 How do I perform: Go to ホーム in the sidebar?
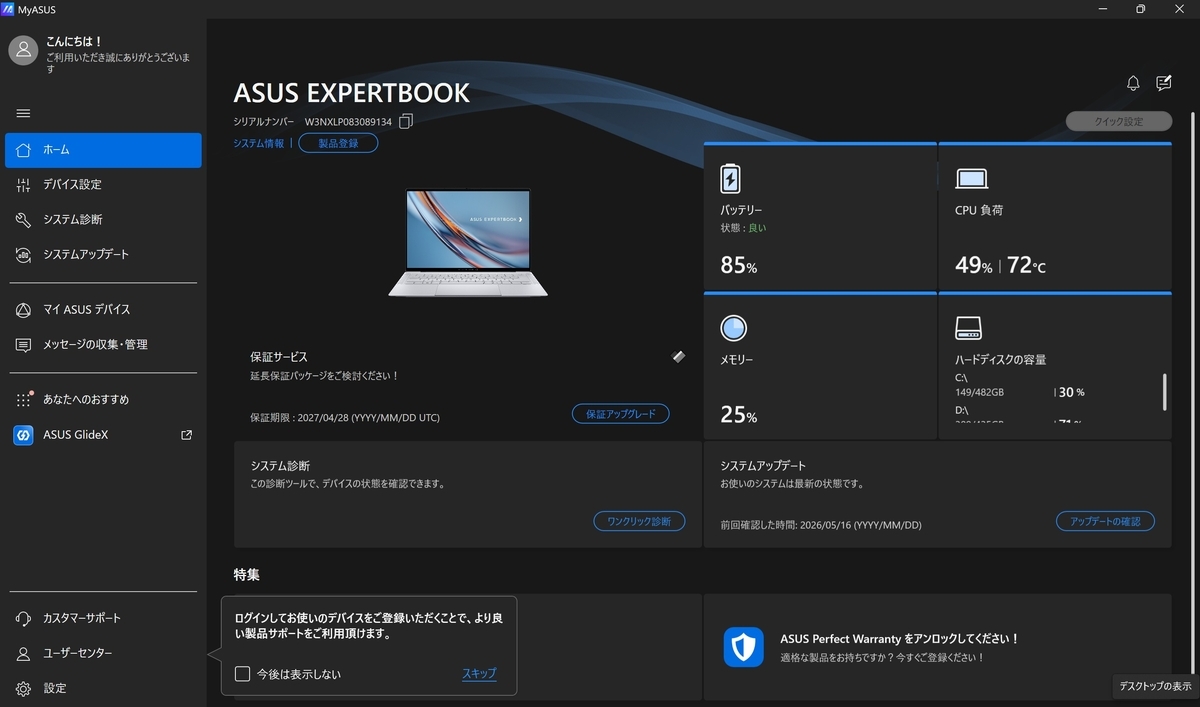pyautogui.click(x=103, y=150)
